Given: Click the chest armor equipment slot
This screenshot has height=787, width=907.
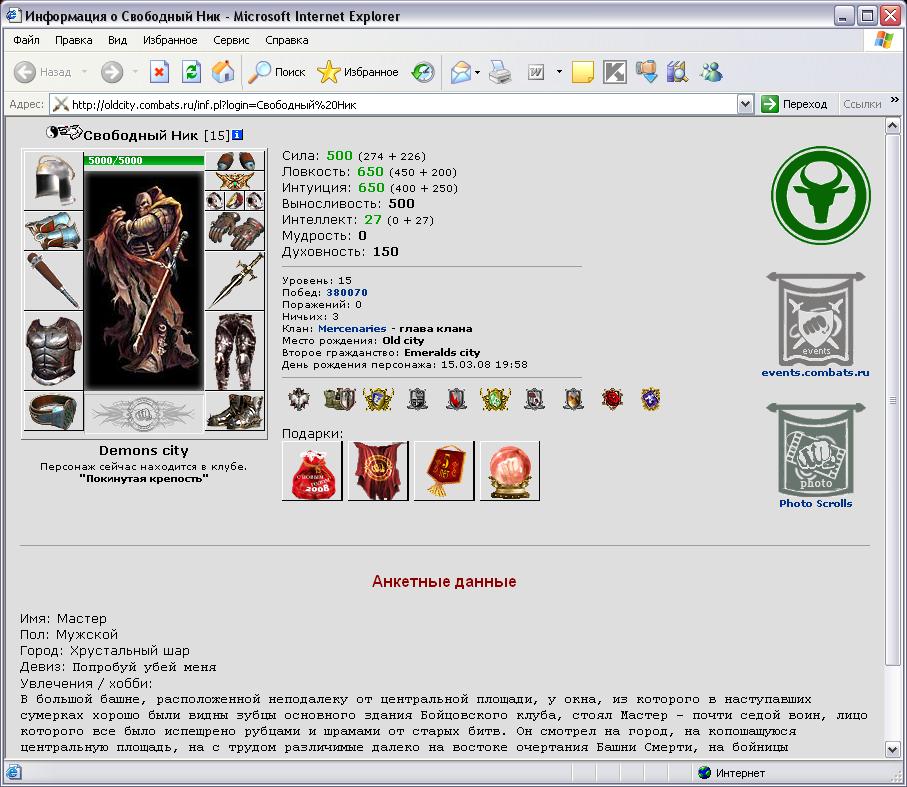Looking at the screenshot, I should (53, 350).
